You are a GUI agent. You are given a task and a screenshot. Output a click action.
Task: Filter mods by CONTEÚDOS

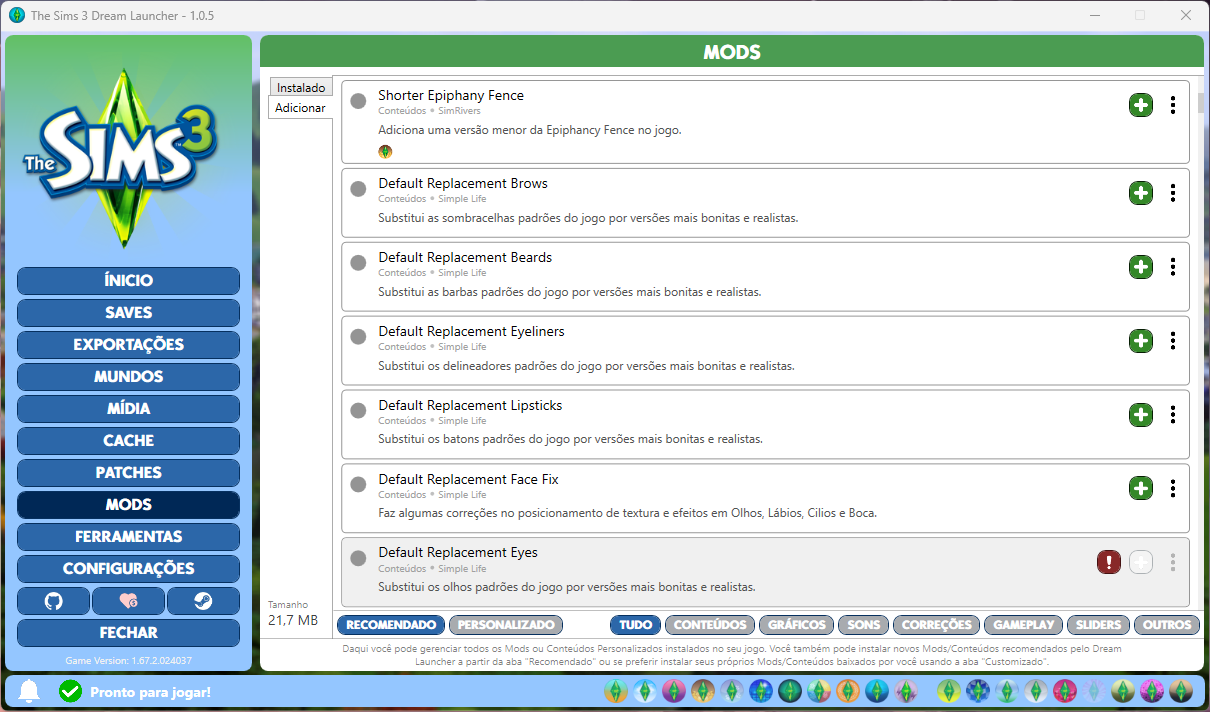710,625
